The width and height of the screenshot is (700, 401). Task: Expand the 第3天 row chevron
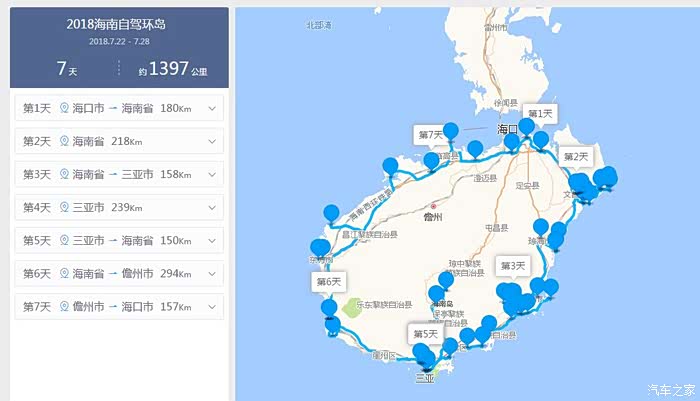(212, 175)
